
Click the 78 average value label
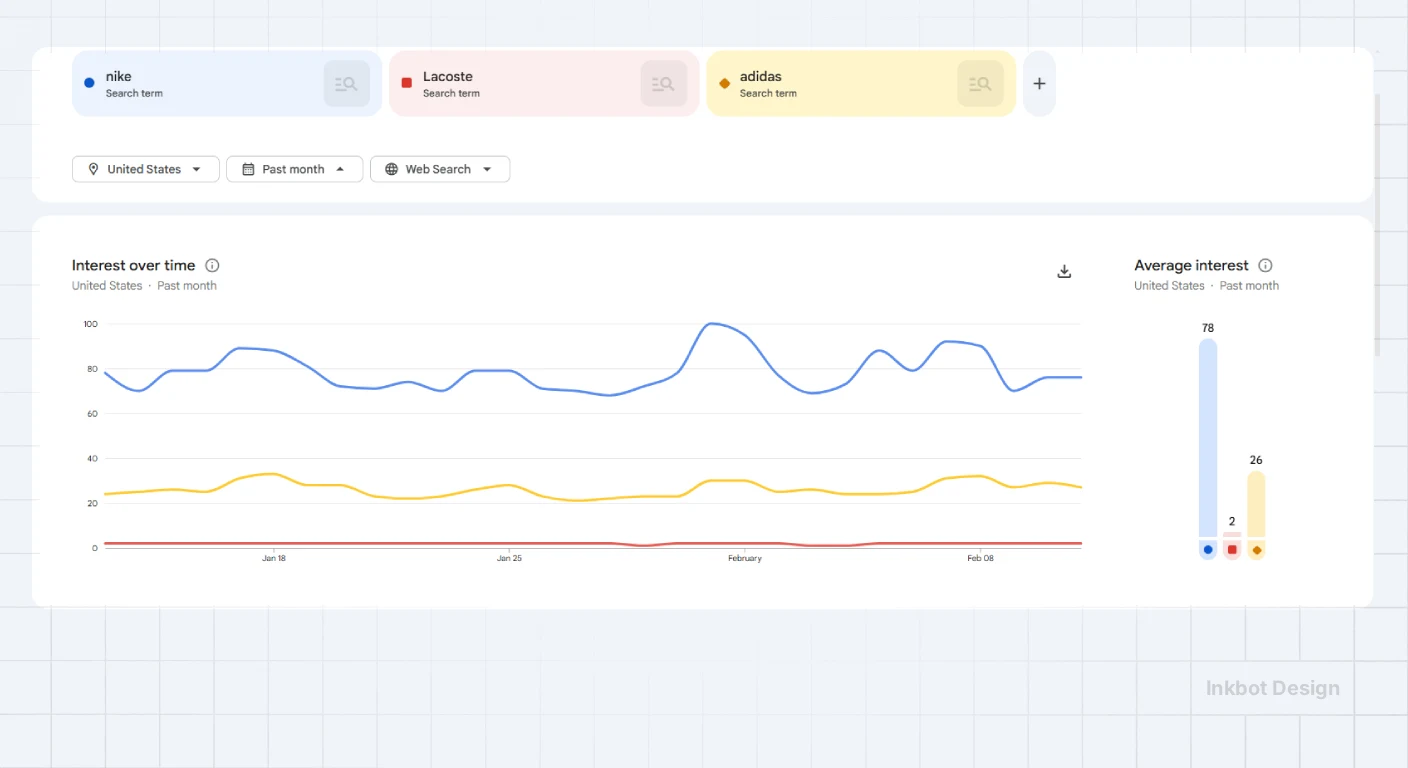coord(1208,328)
